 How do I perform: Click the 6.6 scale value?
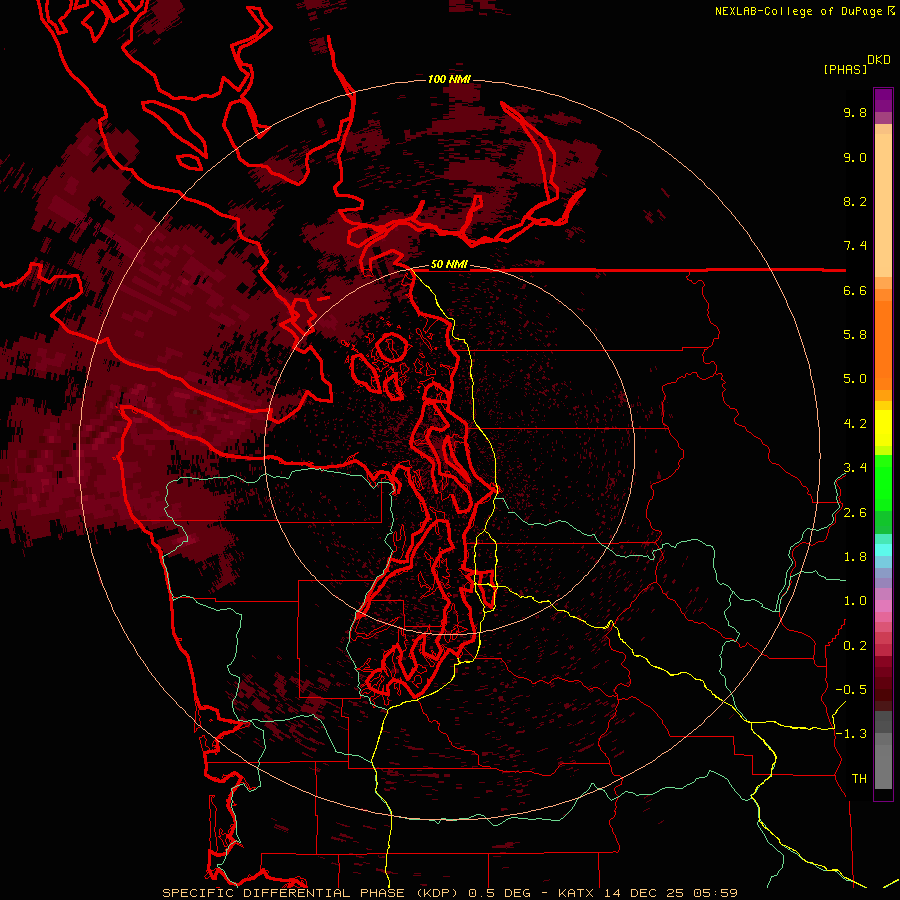click(x=855, y=290)
